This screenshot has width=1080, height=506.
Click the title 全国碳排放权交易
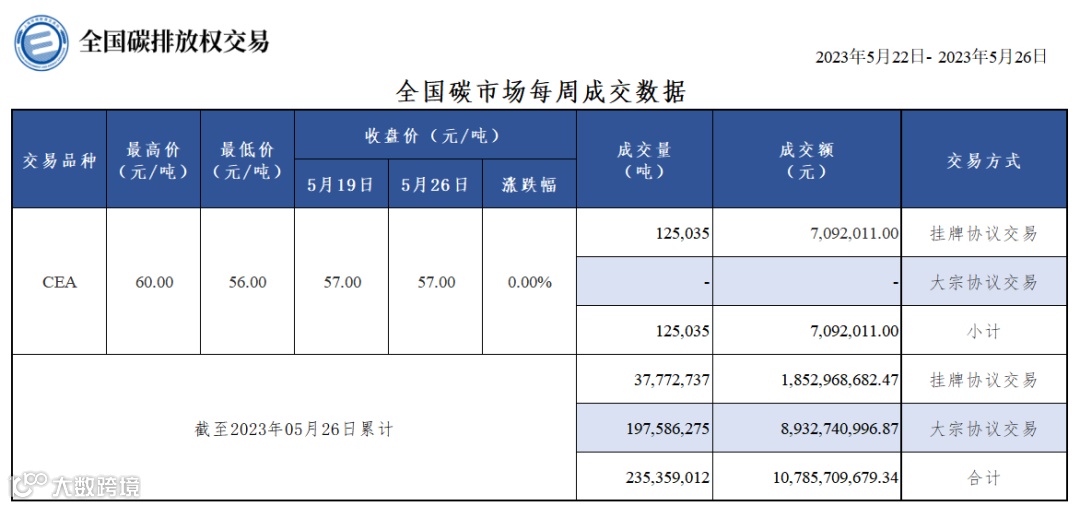pos(173,42)
